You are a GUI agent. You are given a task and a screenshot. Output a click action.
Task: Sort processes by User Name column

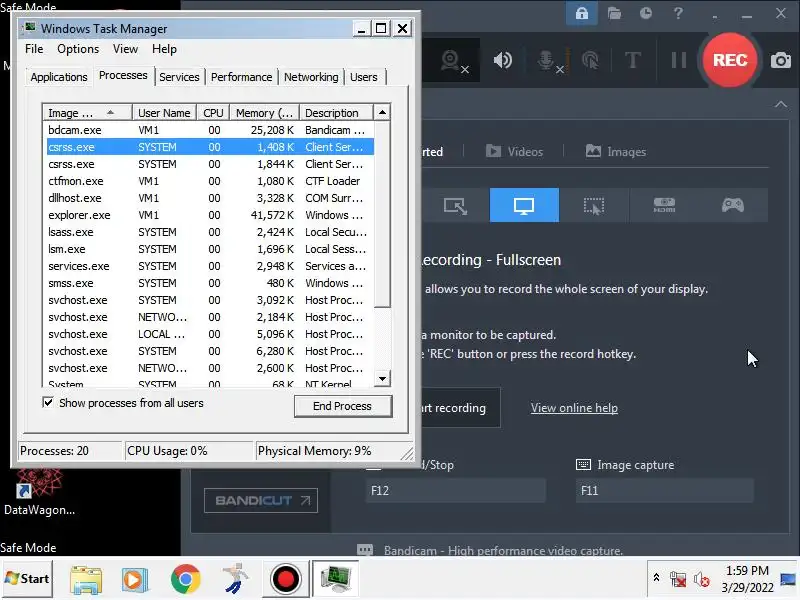point(164,113)
